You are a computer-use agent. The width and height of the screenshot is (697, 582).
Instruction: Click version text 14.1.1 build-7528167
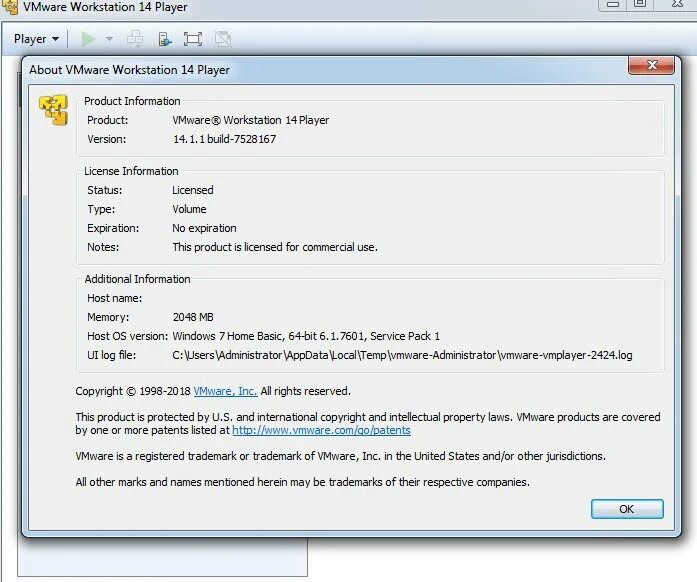click(224, 139)
